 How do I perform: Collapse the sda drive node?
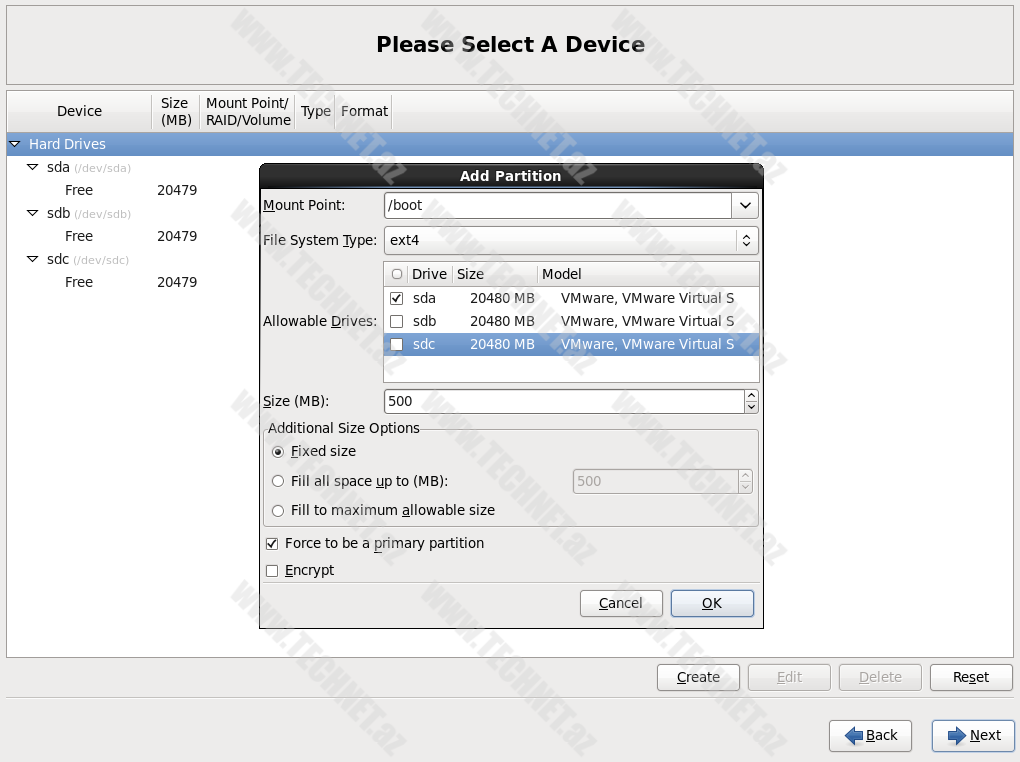click(33, 167)
